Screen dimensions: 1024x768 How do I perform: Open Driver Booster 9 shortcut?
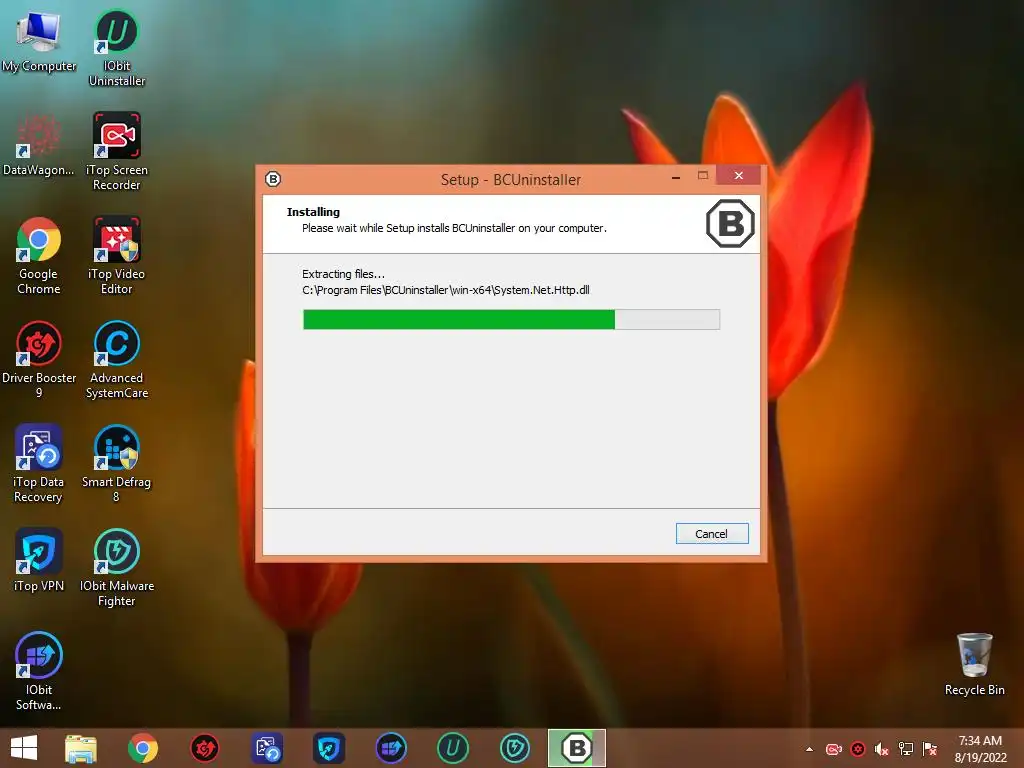[39, 360]
